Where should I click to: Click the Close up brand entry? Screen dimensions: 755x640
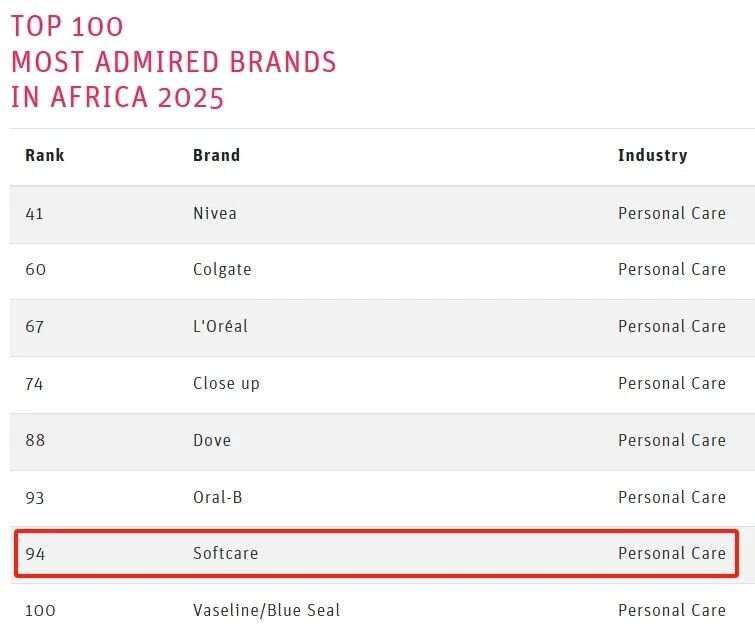(226, 383)
